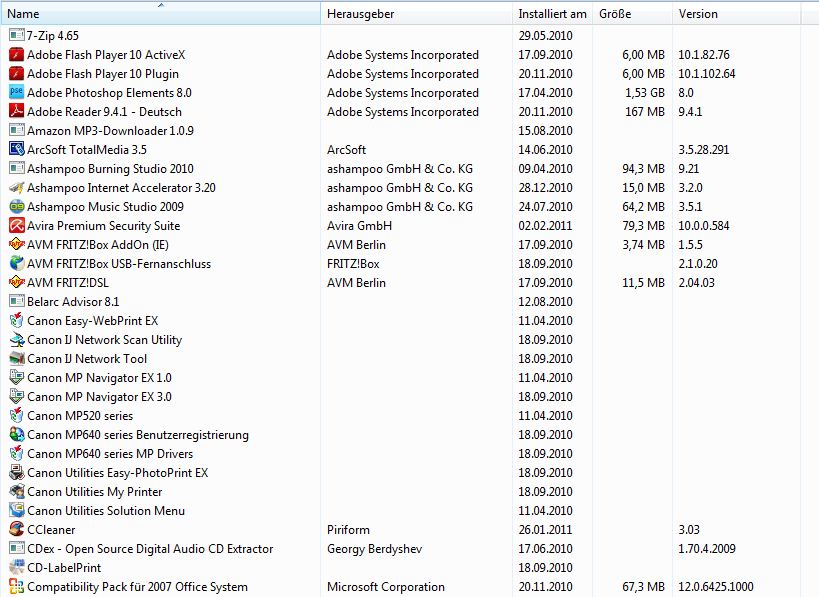
Task: Click the Canon Easy-WebPrint EX icon
Action: point(17,321)
